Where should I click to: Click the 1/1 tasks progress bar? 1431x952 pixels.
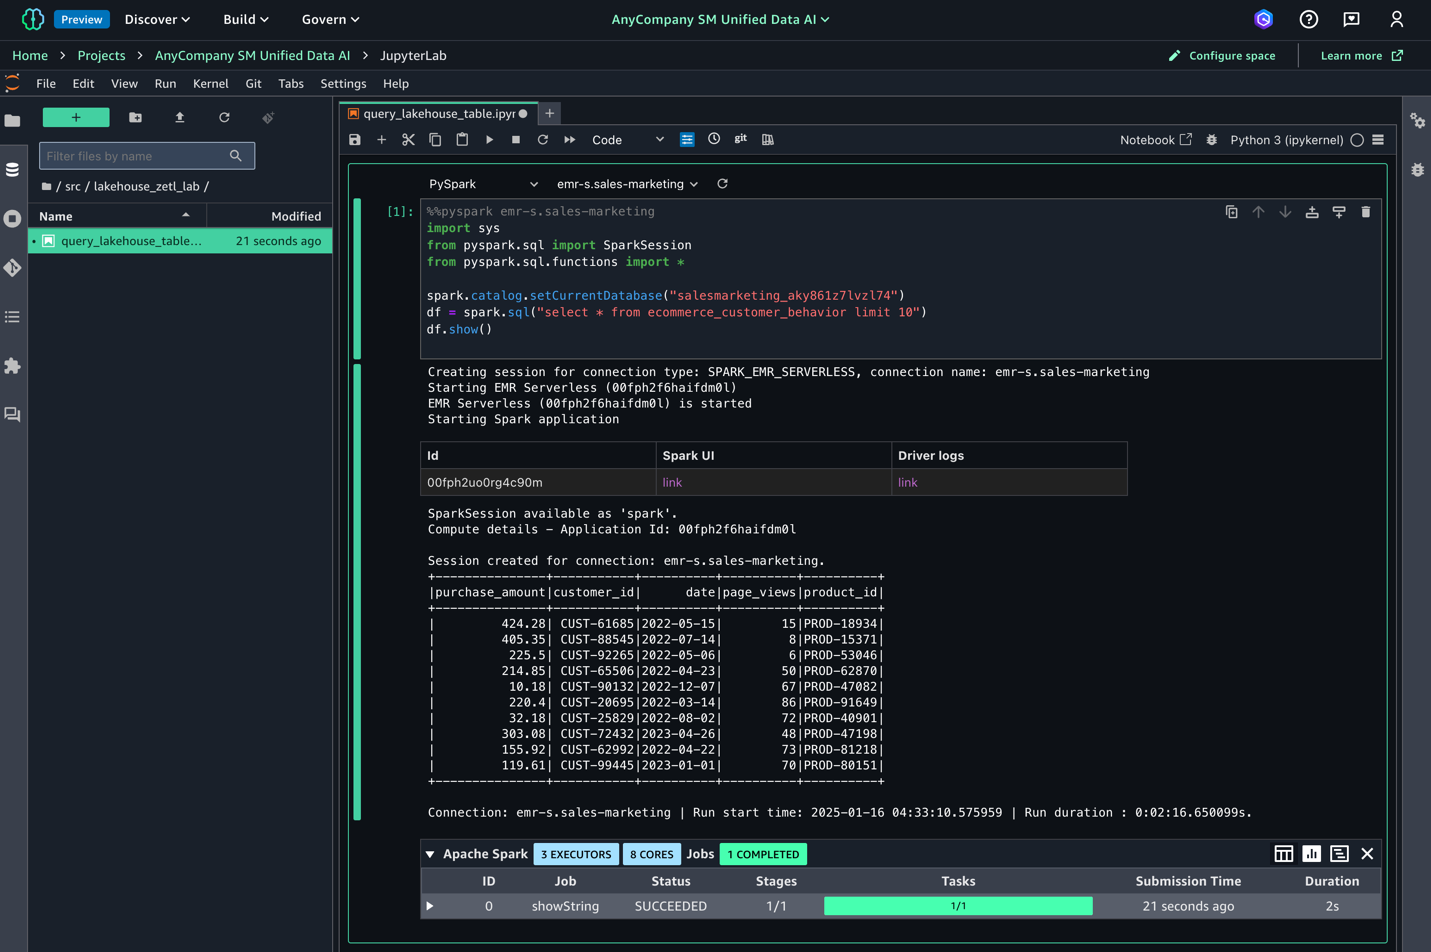click(957, 906)
